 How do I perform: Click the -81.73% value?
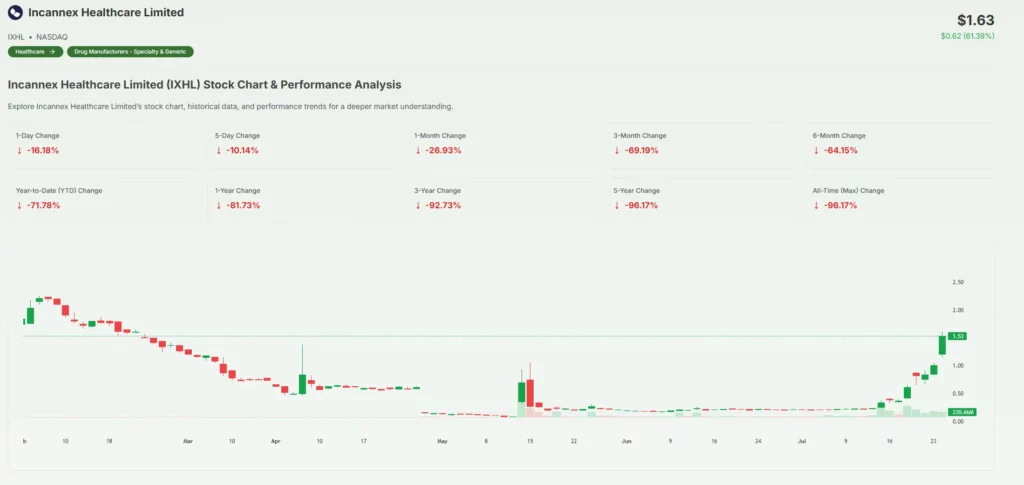tap(243, 206)
